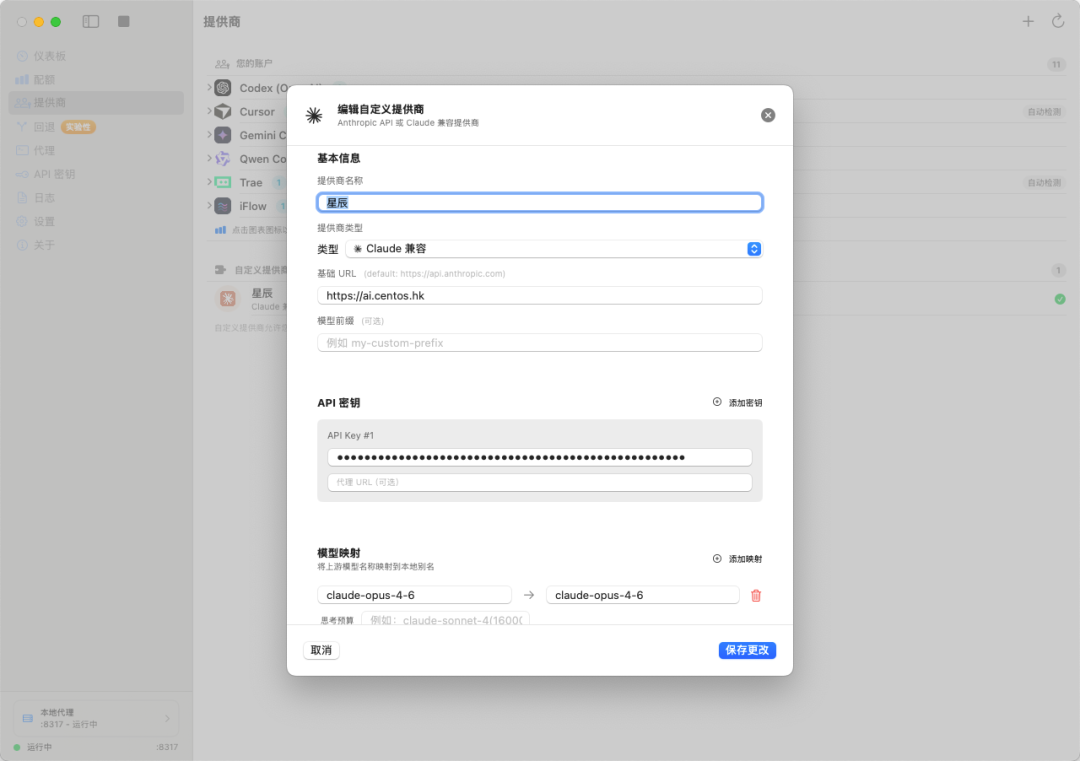Open the Claude 兼容 type dropdown

coord(553,249)
